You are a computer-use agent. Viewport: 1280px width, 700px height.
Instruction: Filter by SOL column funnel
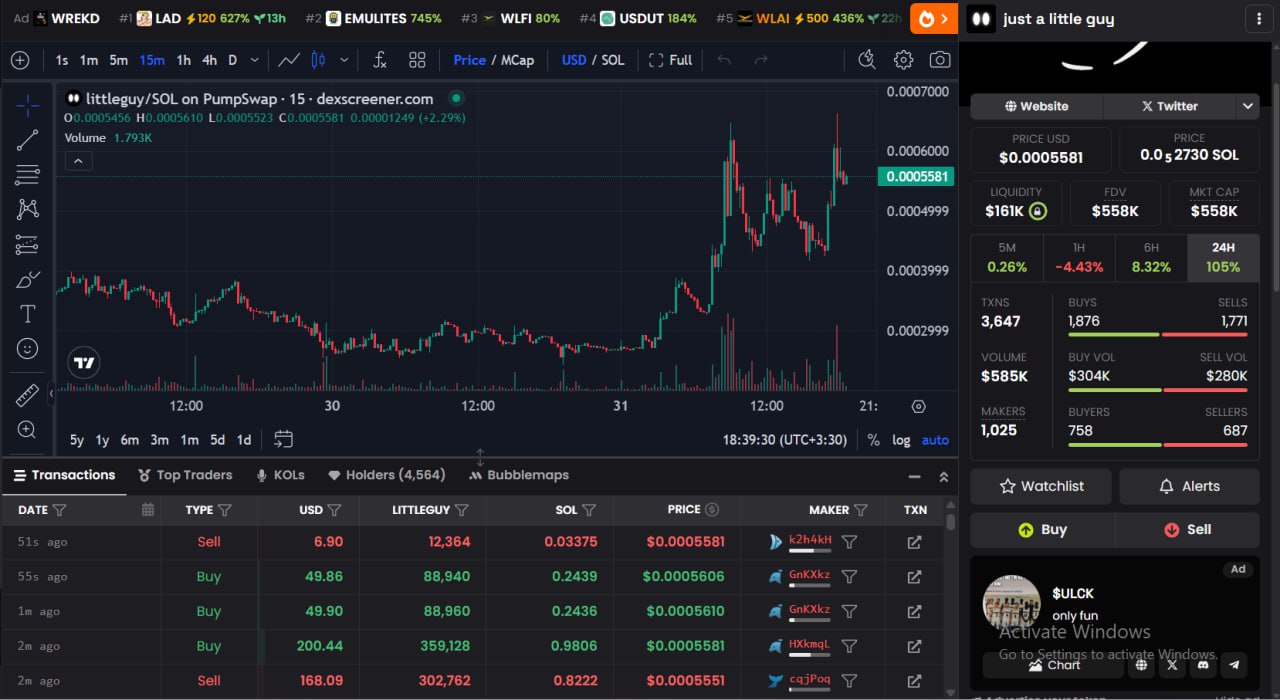click(x=589, y=510)
